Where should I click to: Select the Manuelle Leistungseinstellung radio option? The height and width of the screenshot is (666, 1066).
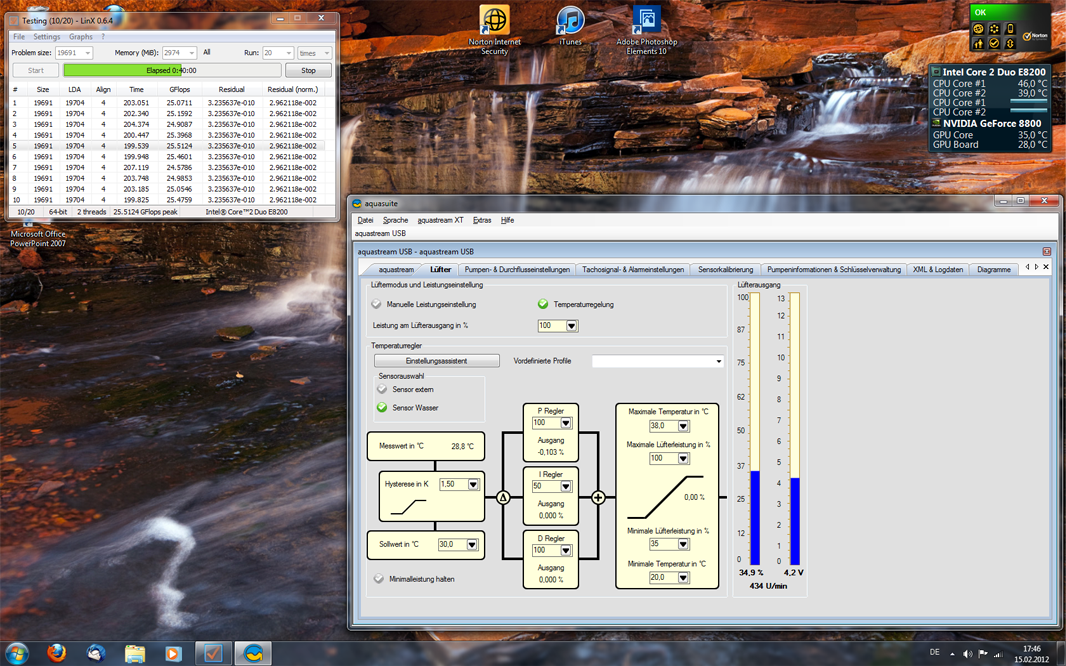[378, 304]
